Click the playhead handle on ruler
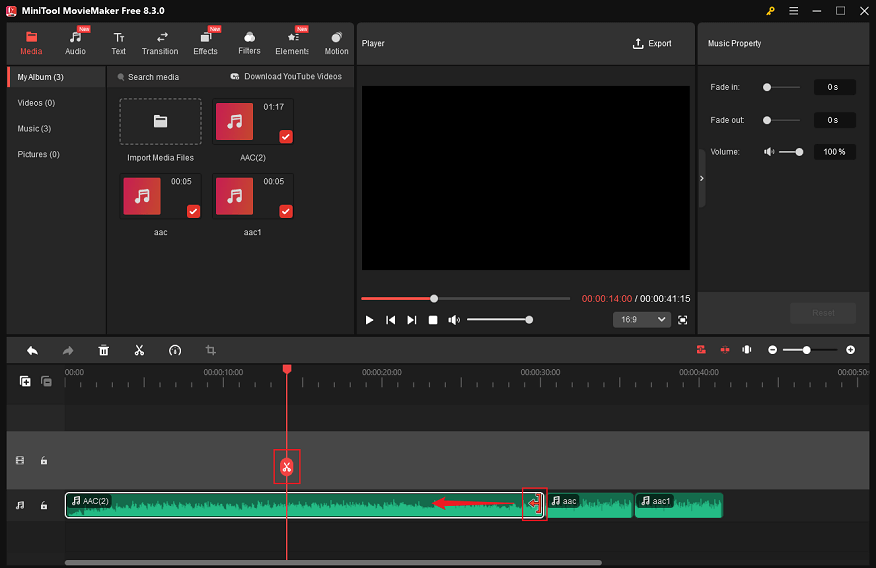The width and height of the screenshot is (876, 568). click(x=287, y=369)
